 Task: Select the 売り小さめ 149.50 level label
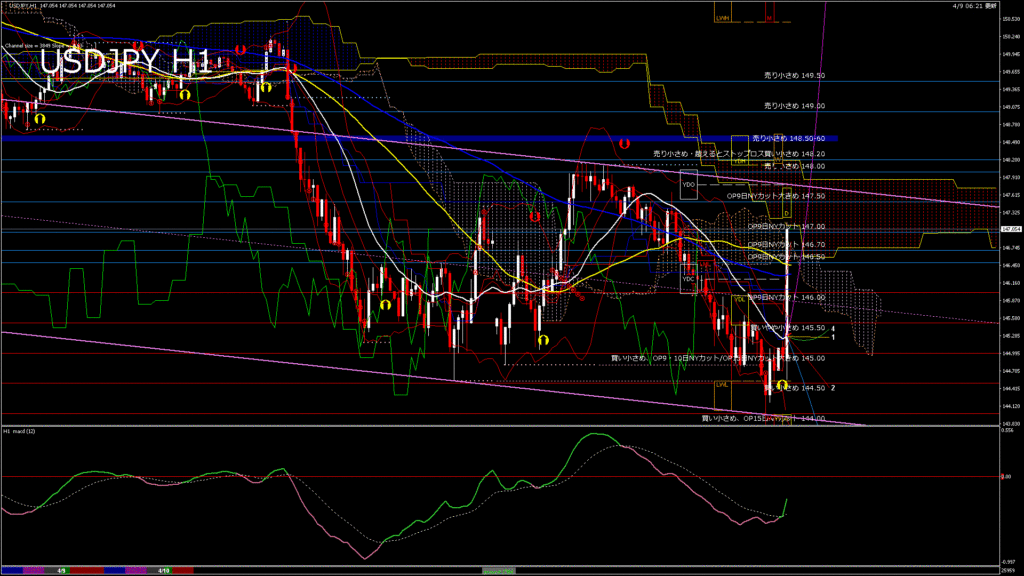(794, 76)
